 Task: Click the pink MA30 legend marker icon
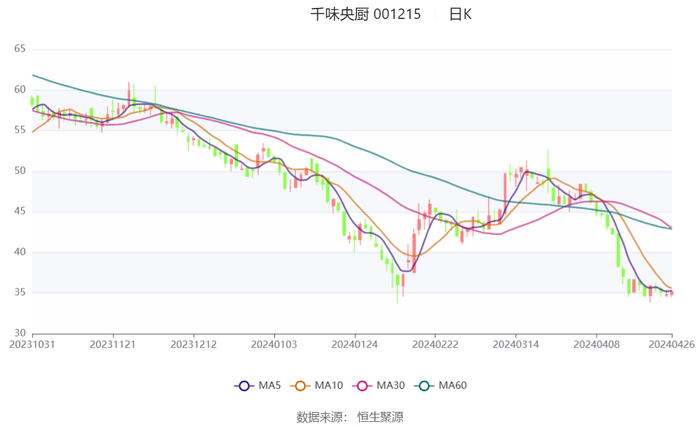coord(362,386)
